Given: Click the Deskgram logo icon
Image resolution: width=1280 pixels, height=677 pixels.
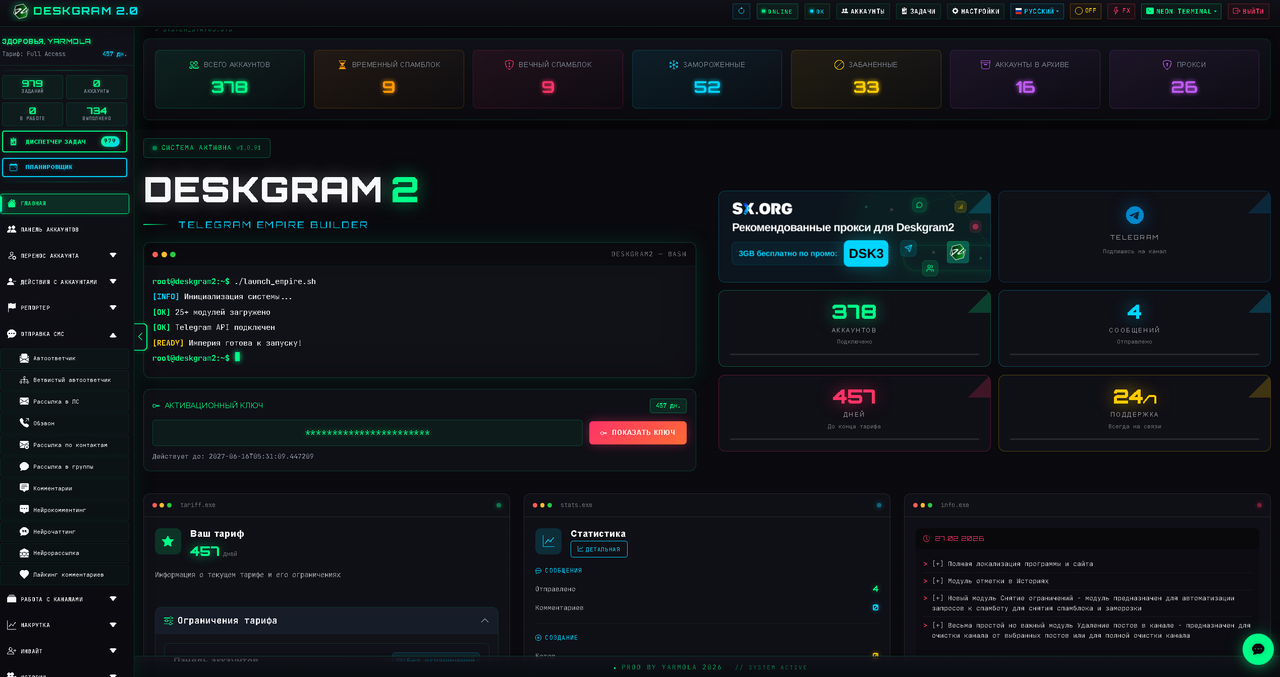Looking at the screenshot, I should coord(20,11).
